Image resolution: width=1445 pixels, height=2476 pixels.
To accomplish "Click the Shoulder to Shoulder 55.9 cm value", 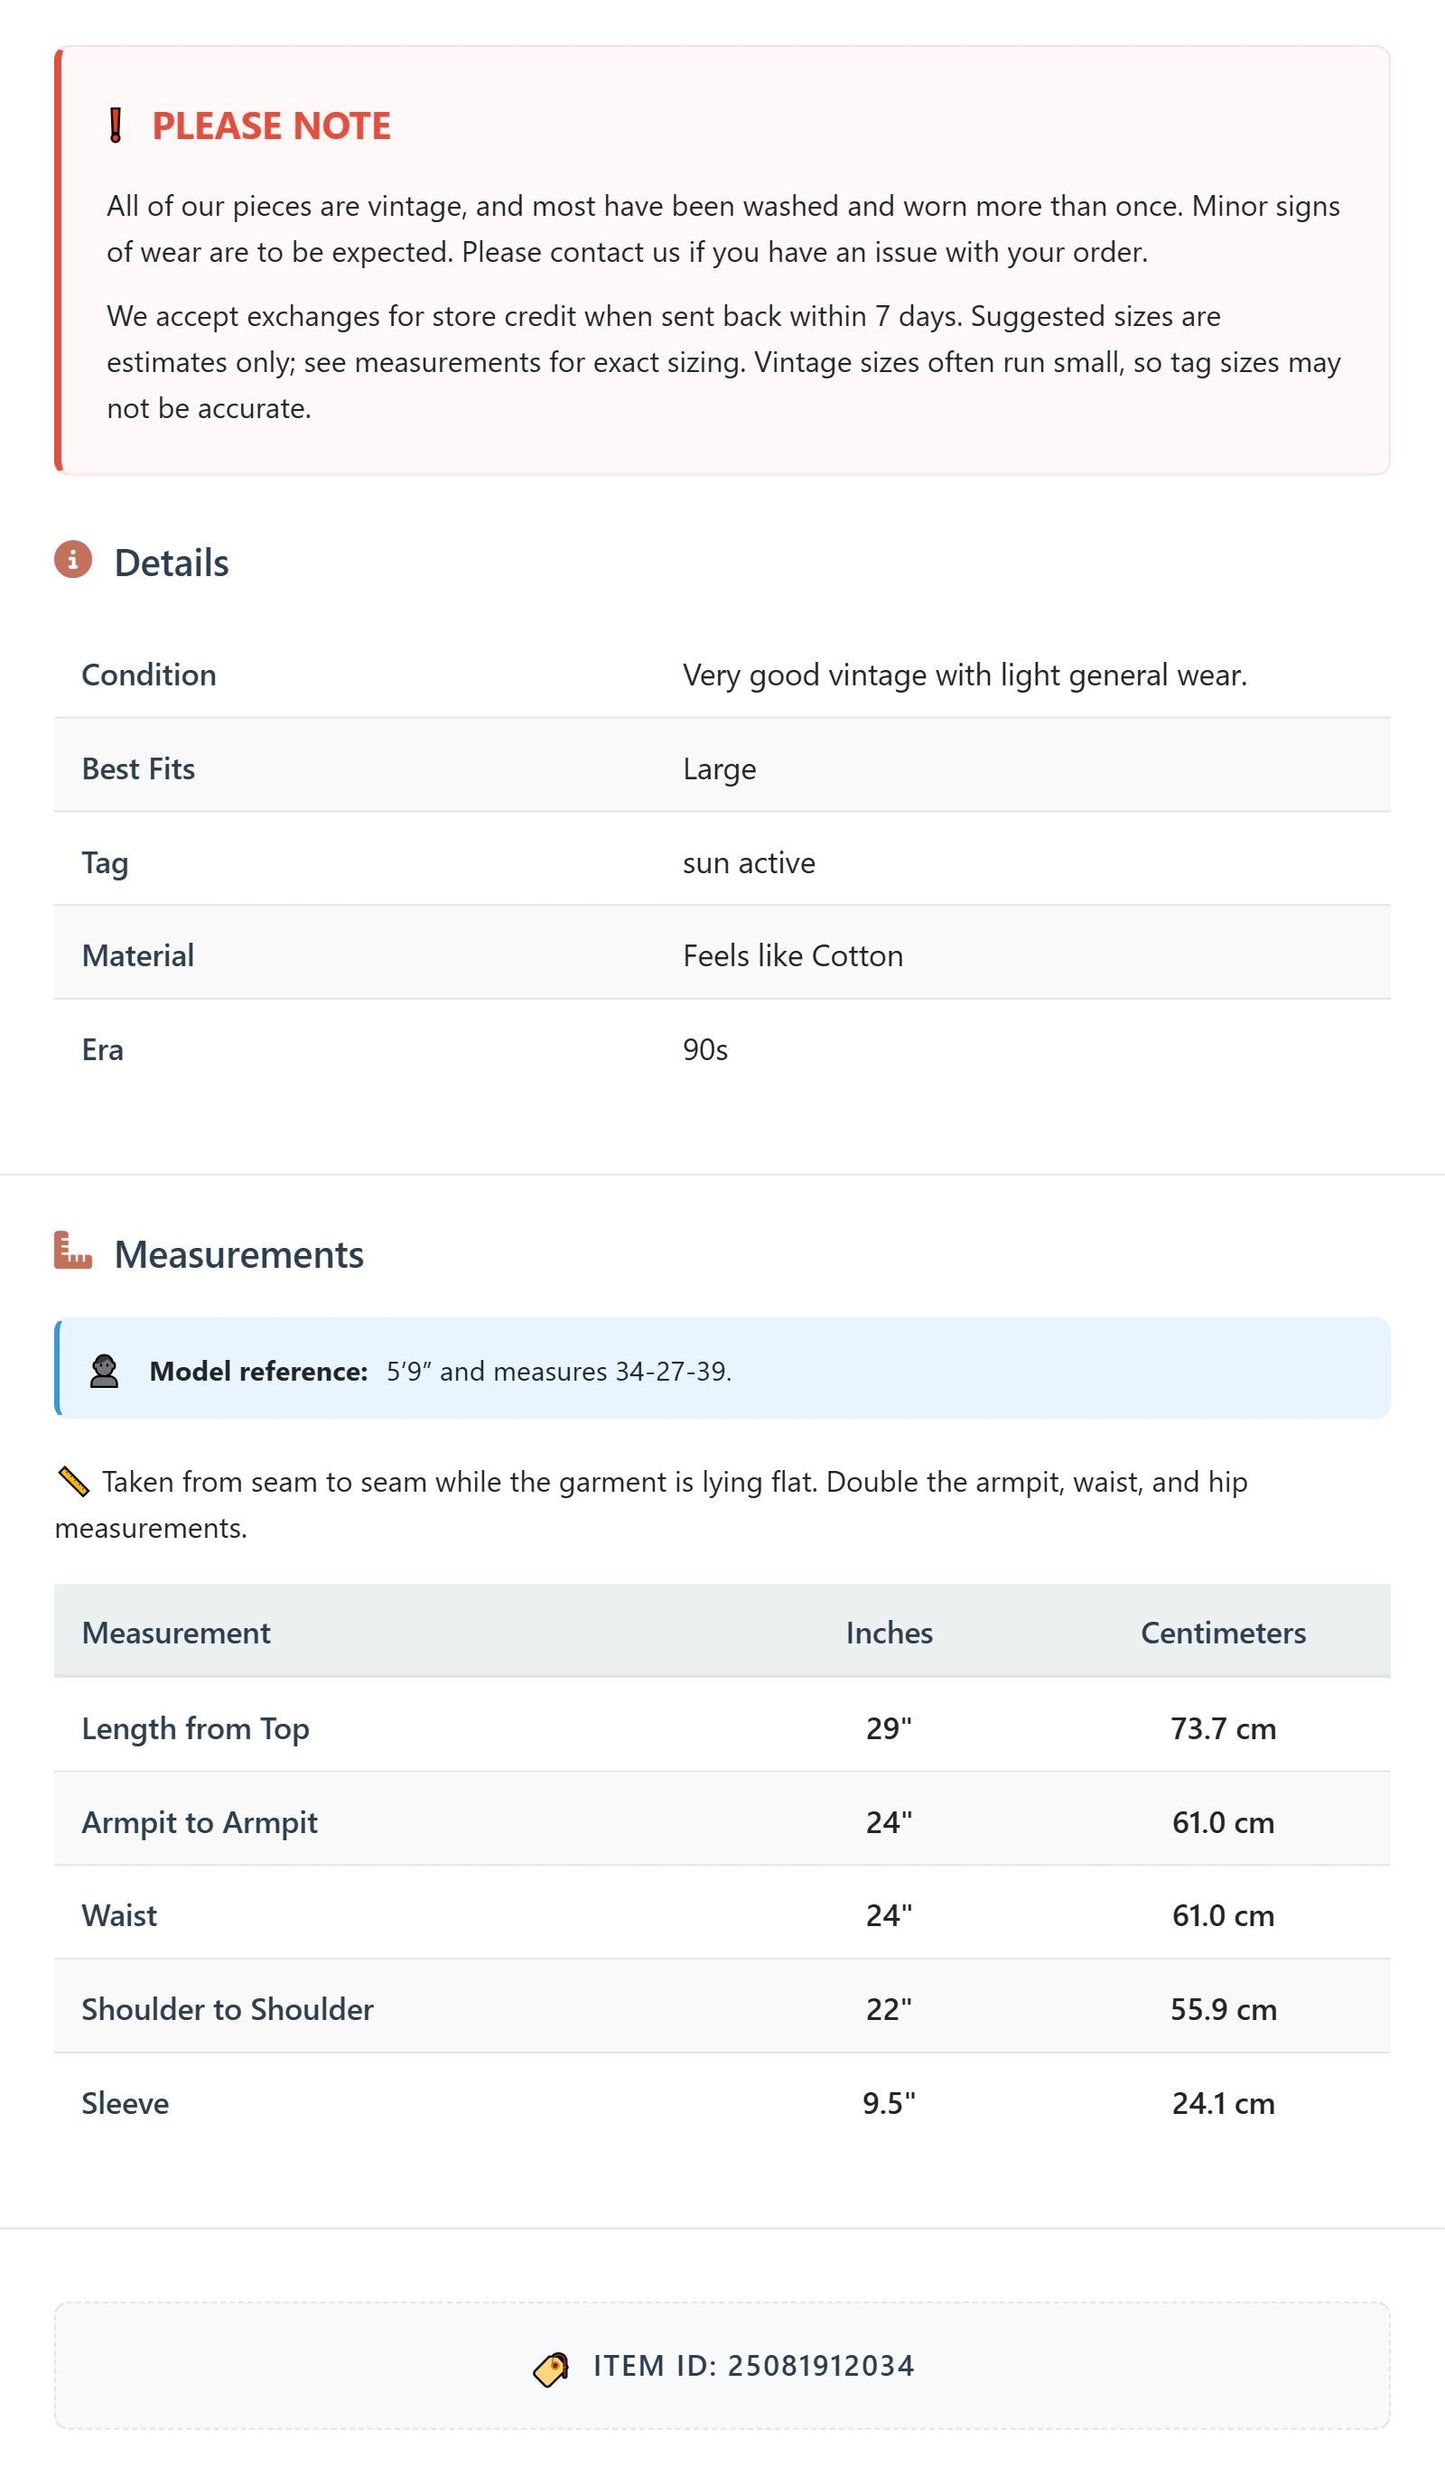I will click(x=1223, y=2009).
